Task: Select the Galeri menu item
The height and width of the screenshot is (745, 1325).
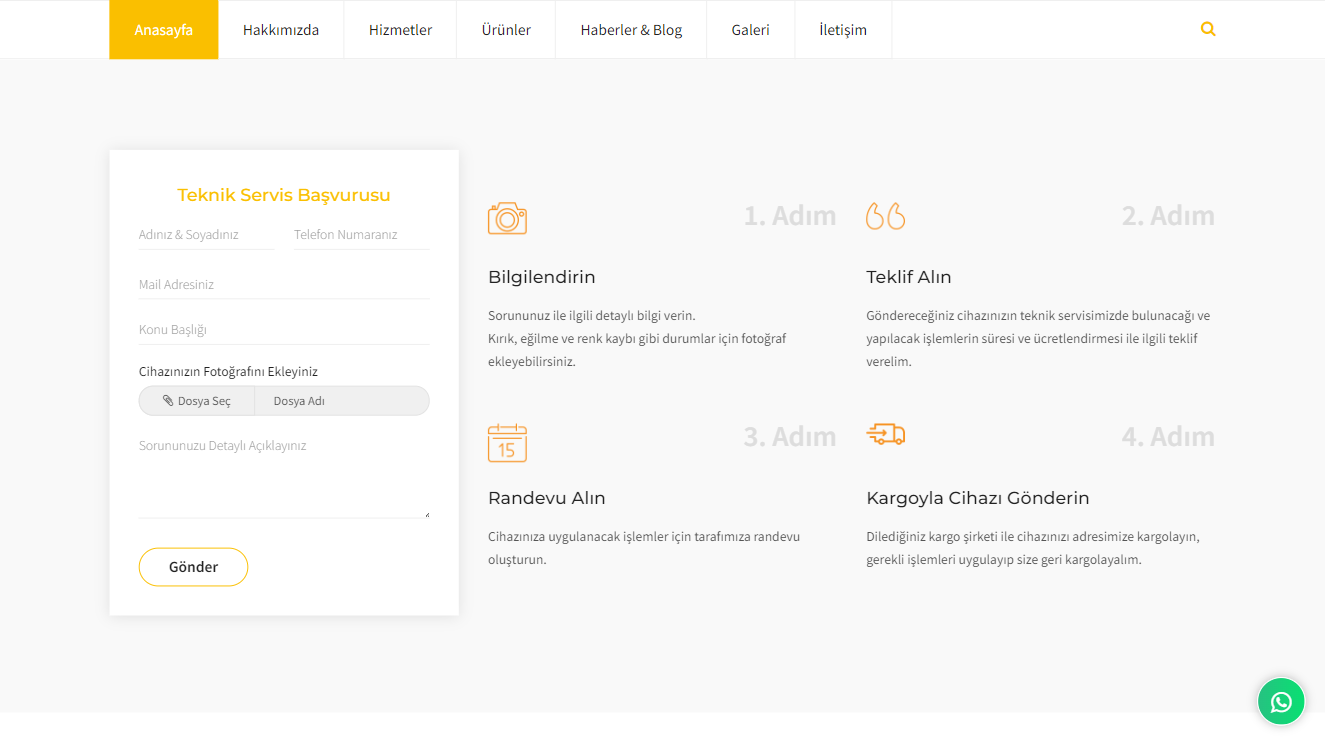Action: (x=750, y=30)
